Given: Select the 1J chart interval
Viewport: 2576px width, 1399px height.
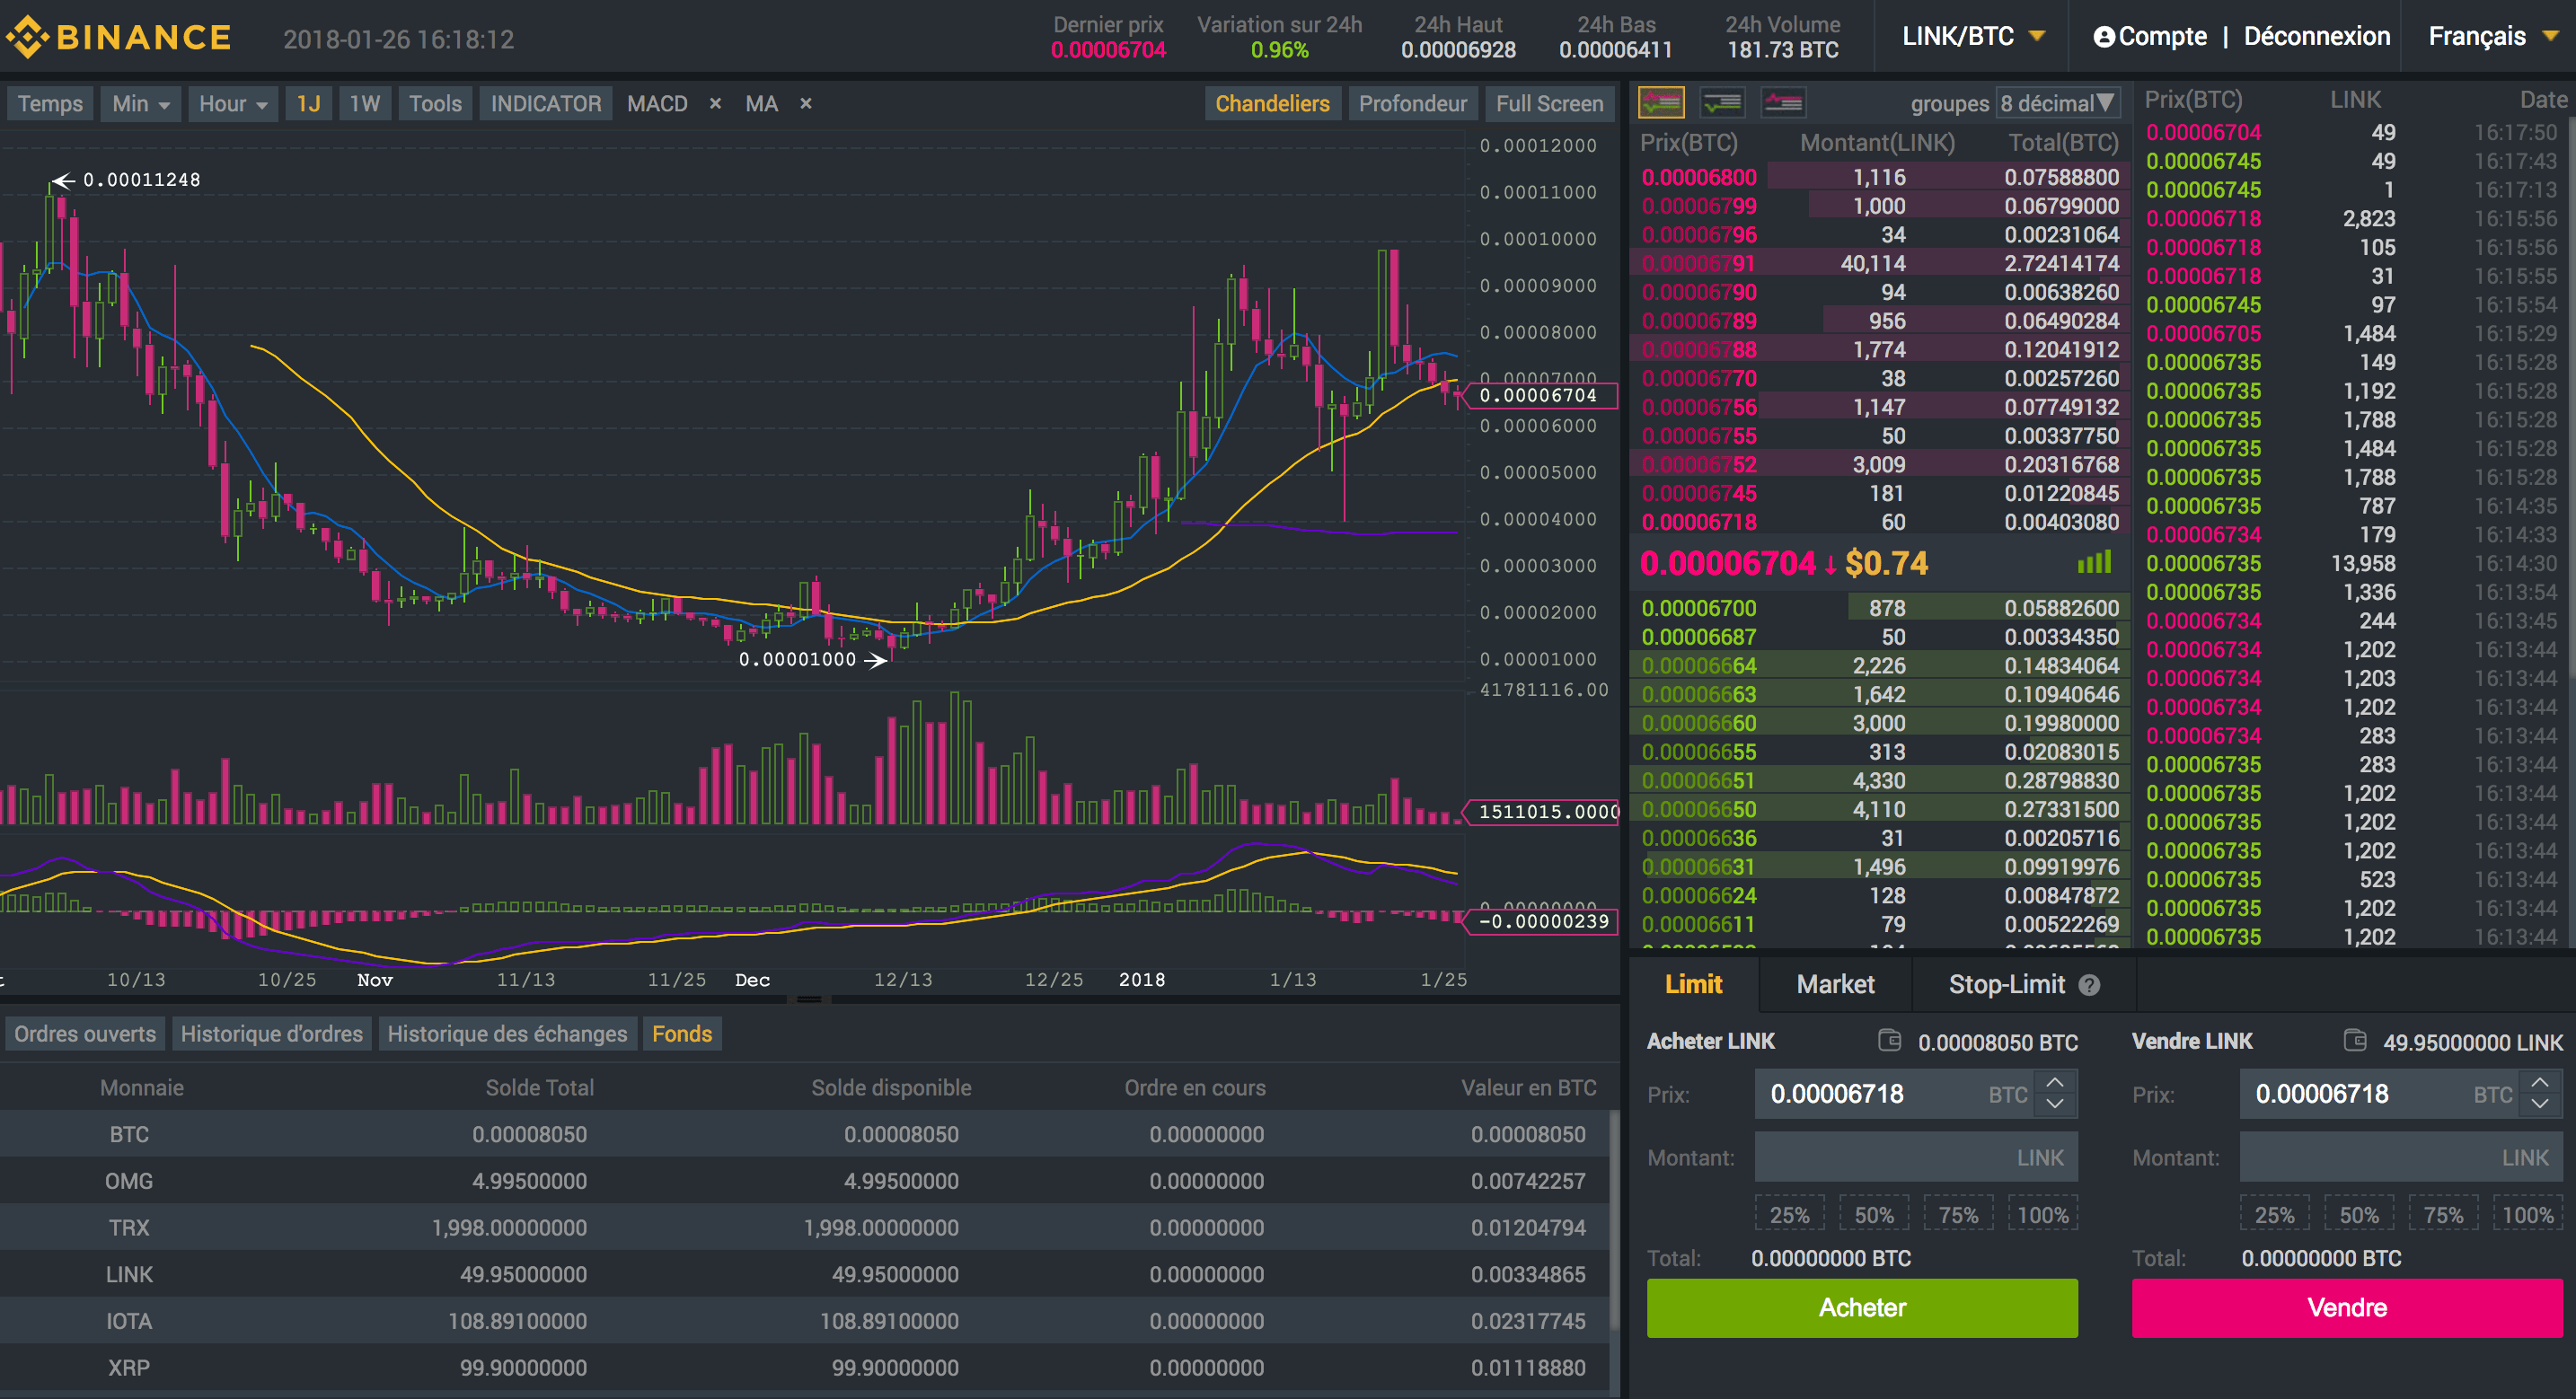Looking at the screenshot, I should pyautogui.click(x=309, y=104).
